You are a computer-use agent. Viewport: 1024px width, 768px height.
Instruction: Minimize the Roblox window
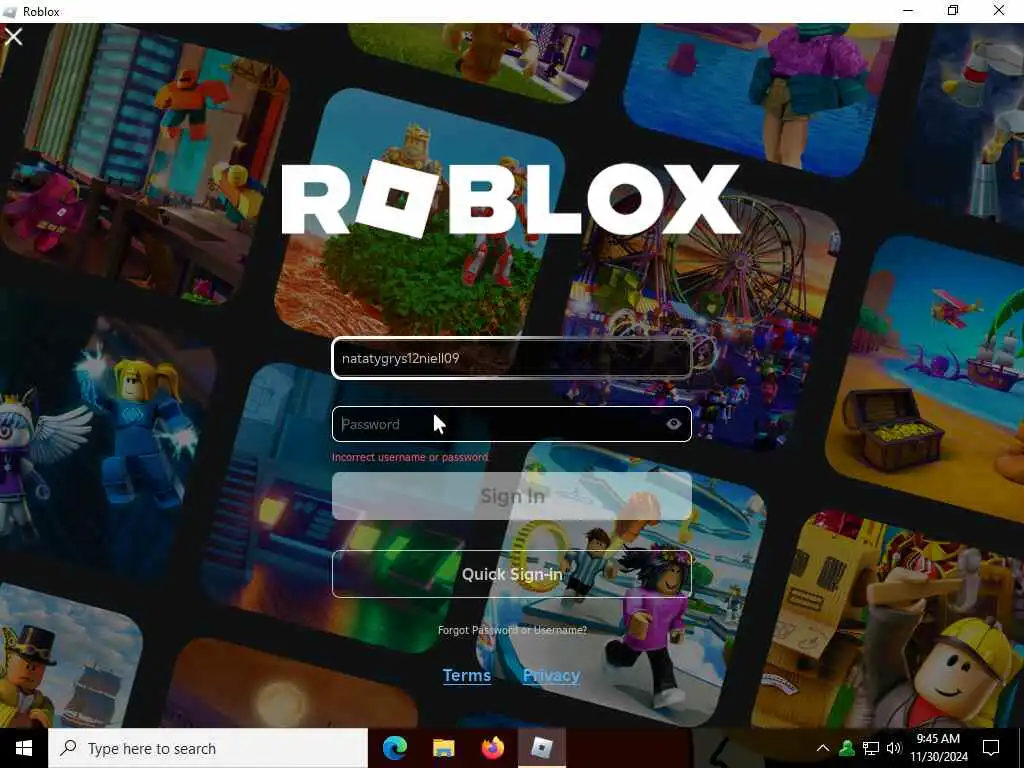(908, 10)
